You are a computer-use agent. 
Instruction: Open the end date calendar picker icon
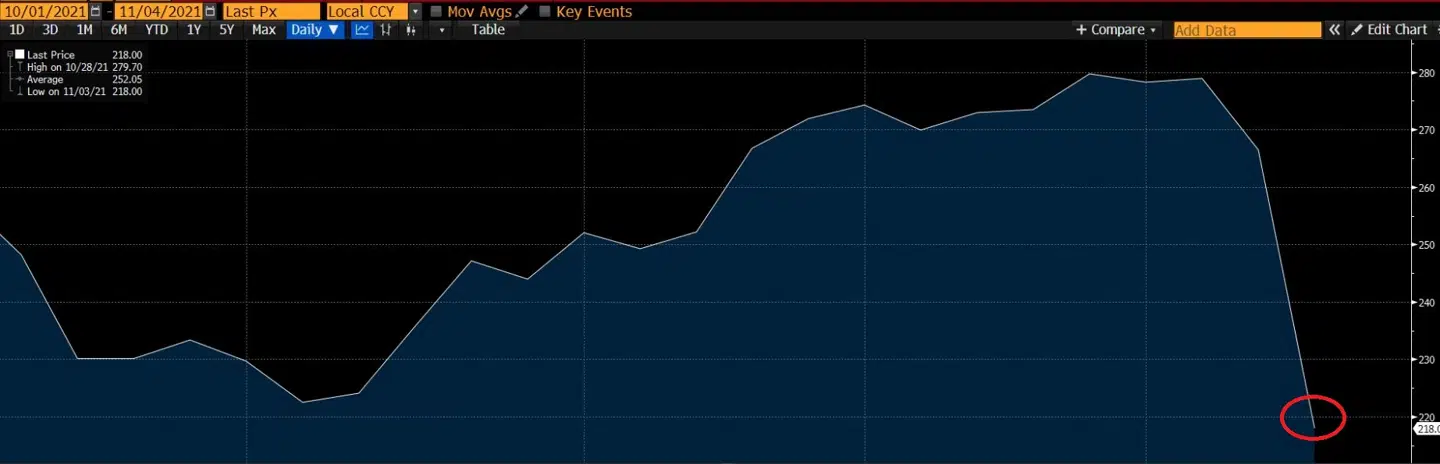[209, 12]
